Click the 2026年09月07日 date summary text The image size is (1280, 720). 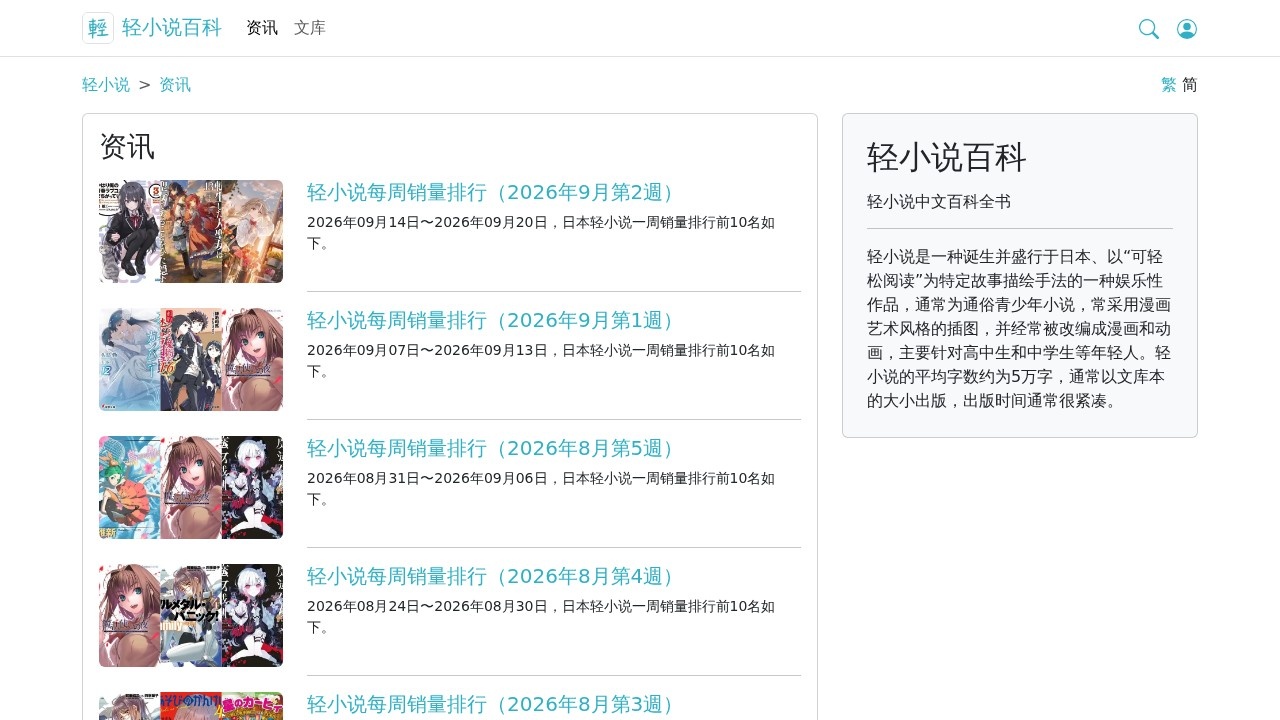tap(541, 361)
